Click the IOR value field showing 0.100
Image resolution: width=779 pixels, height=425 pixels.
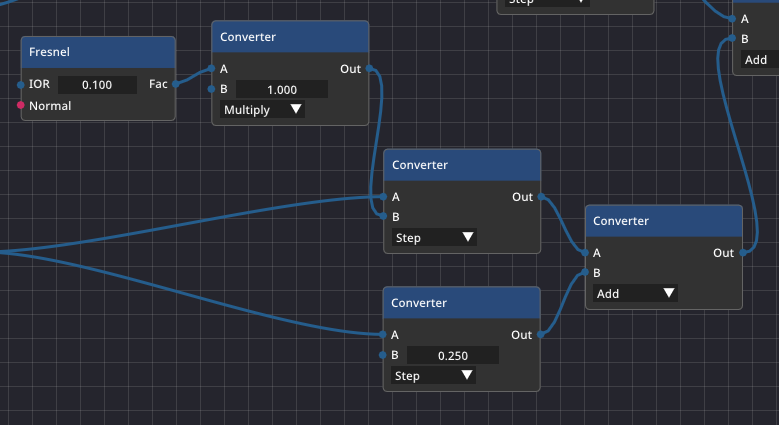point(97,85)
